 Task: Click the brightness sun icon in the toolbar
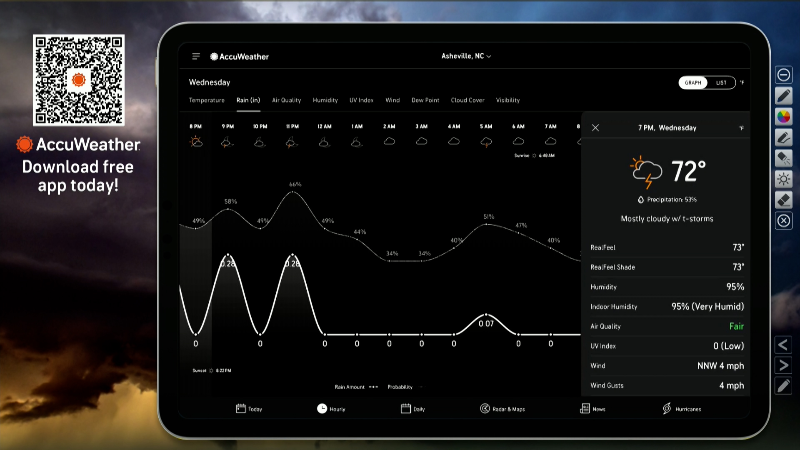pyautogui.click(x=784, y=179)
